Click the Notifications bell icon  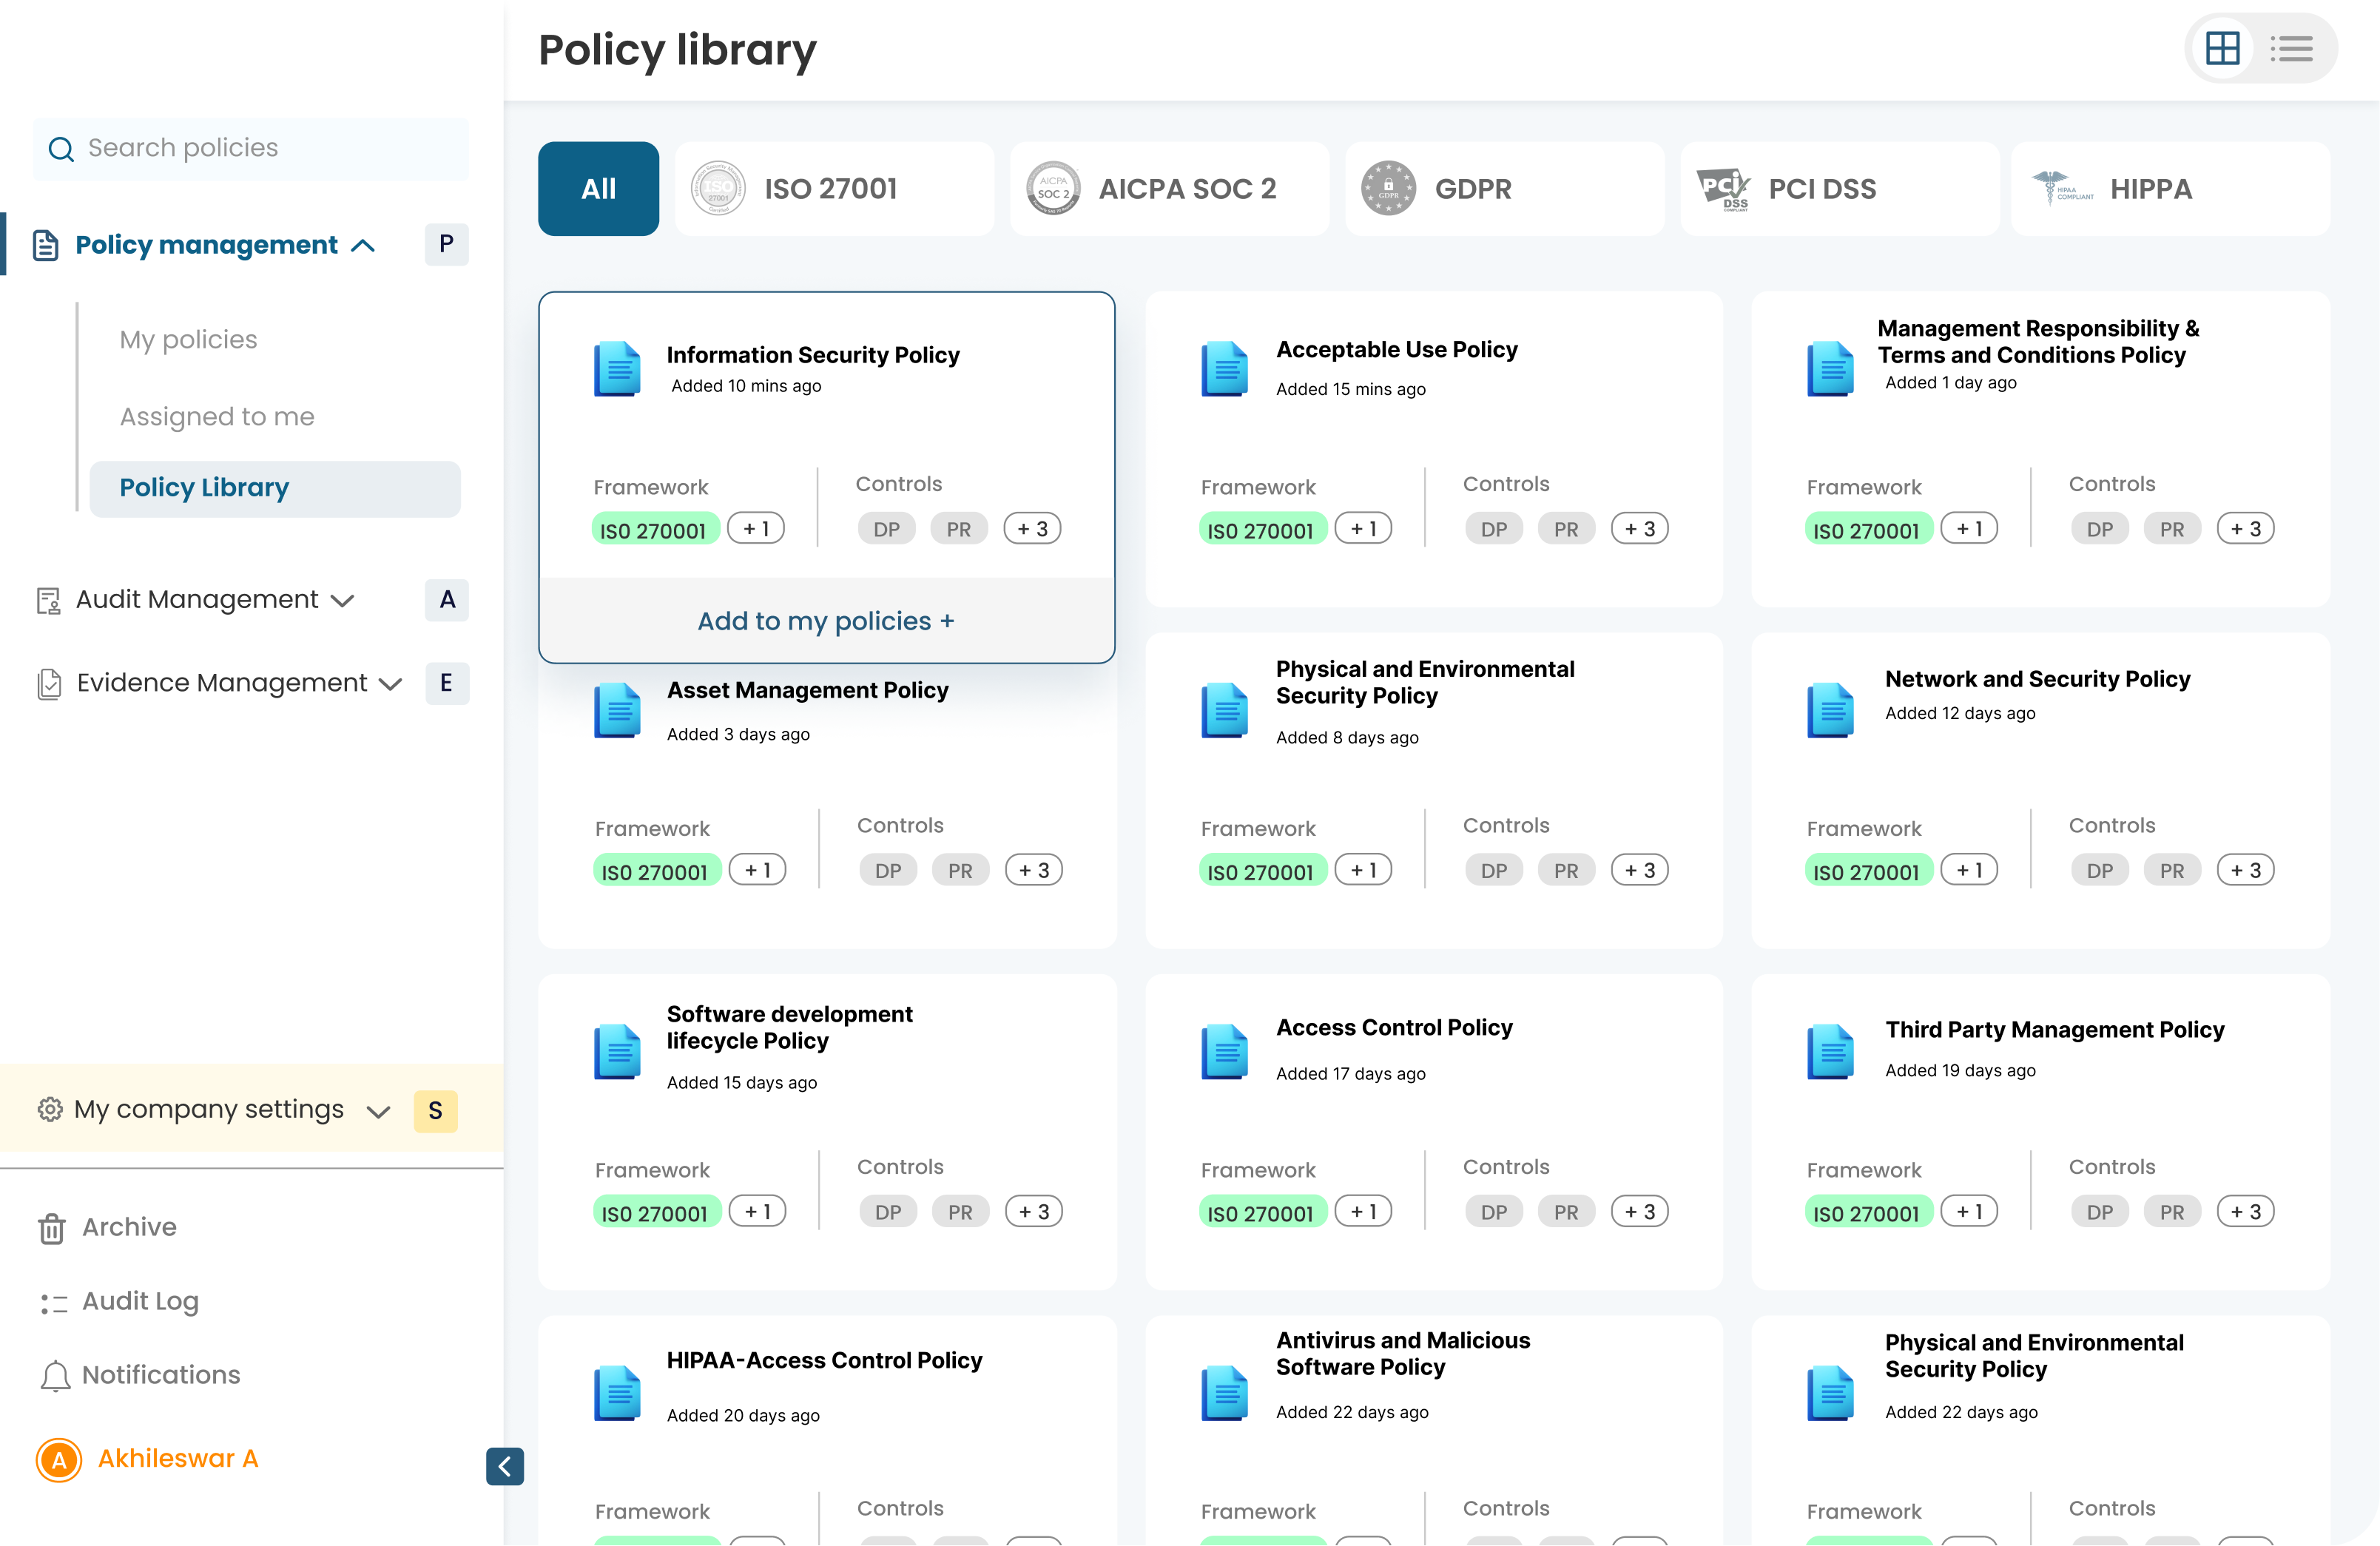55,1376
